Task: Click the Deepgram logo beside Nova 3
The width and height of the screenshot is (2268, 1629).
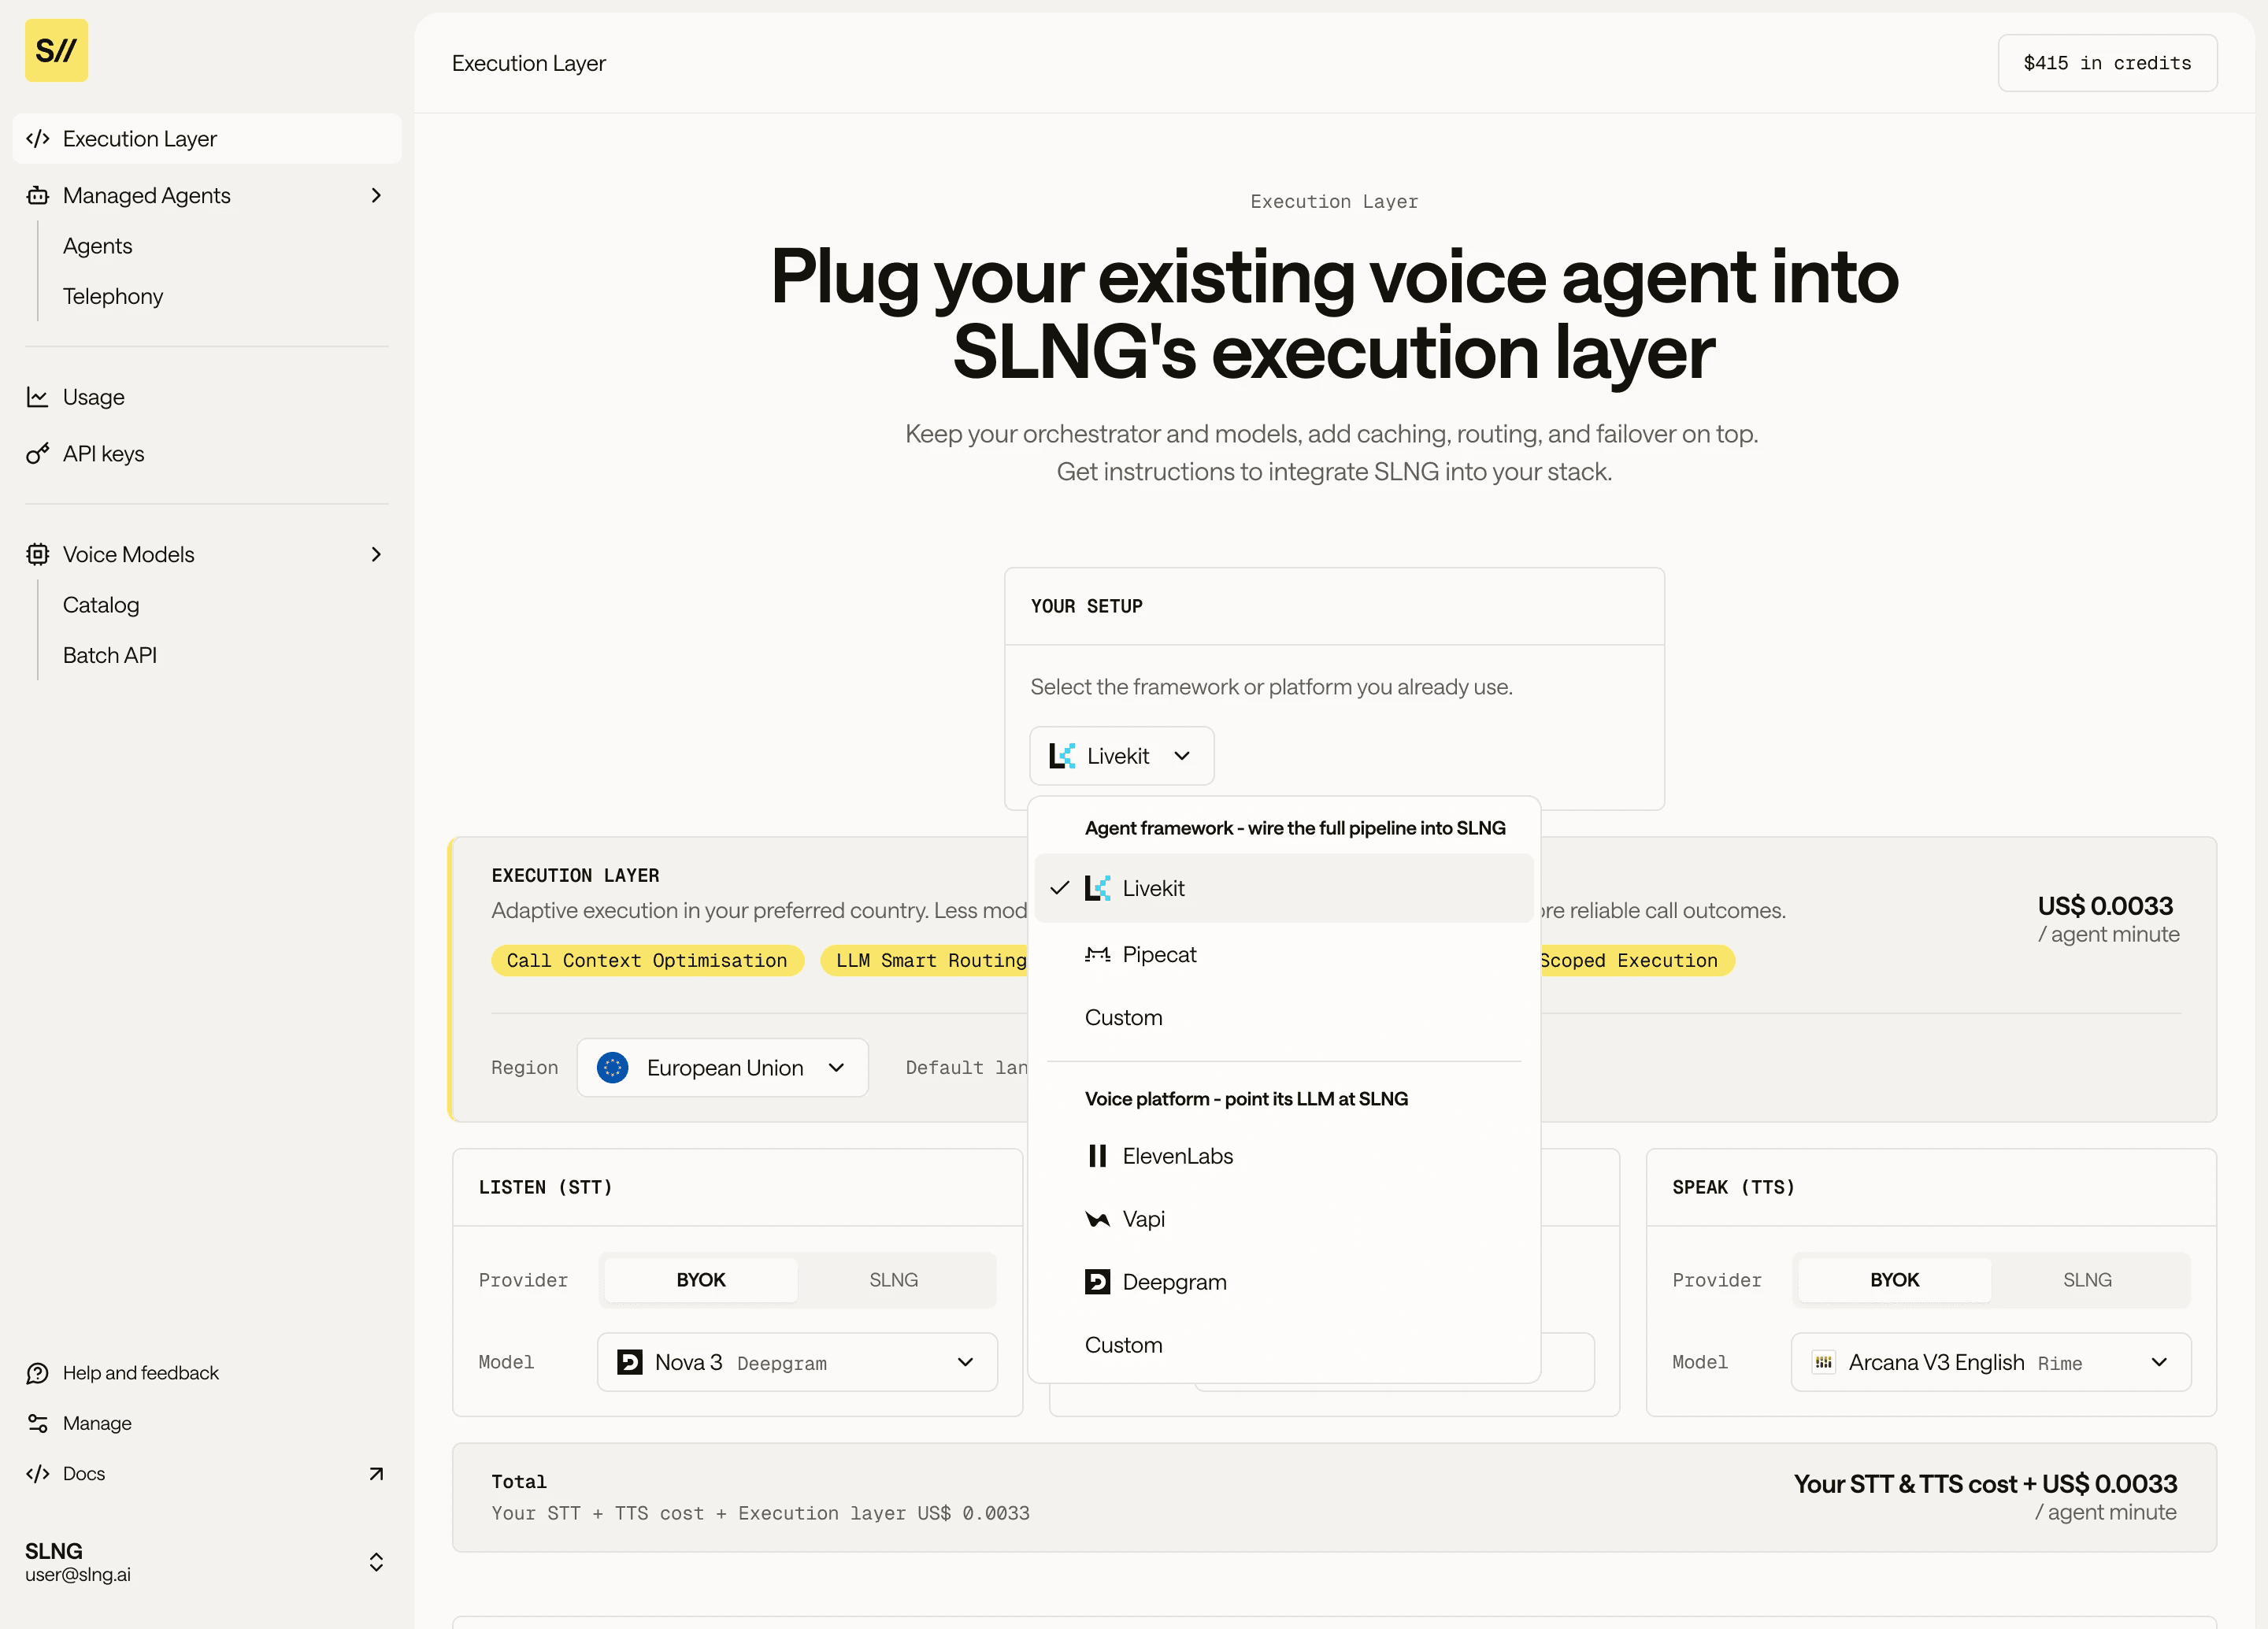Action: pos(630,1362)
